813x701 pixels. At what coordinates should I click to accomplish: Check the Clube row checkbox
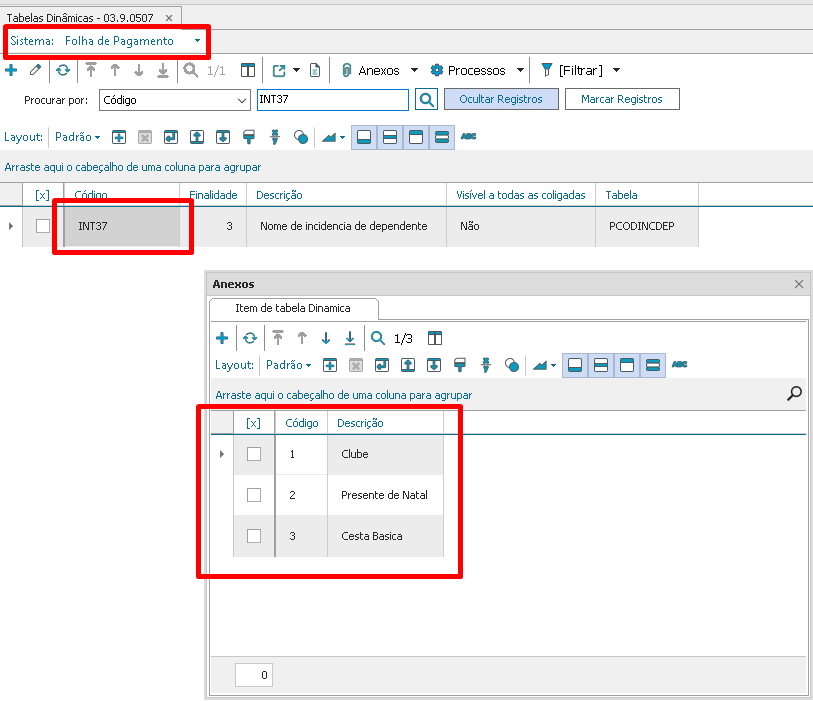(x=254, y=454)
